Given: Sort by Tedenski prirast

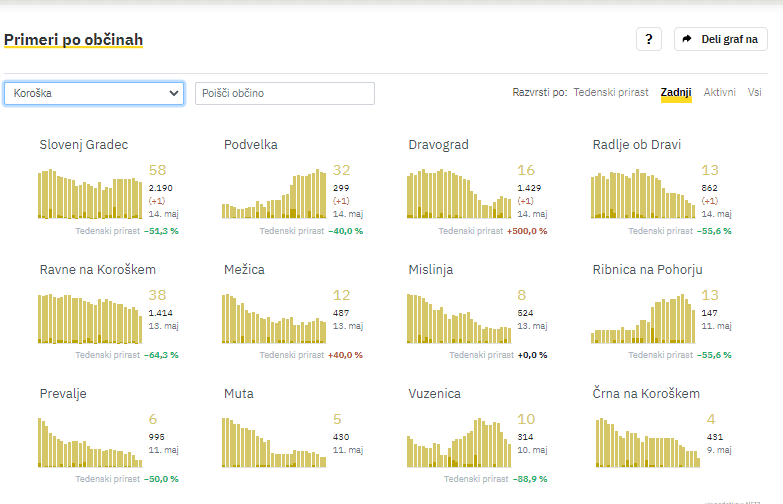Looking at the screenshot, I should (610, 92).
